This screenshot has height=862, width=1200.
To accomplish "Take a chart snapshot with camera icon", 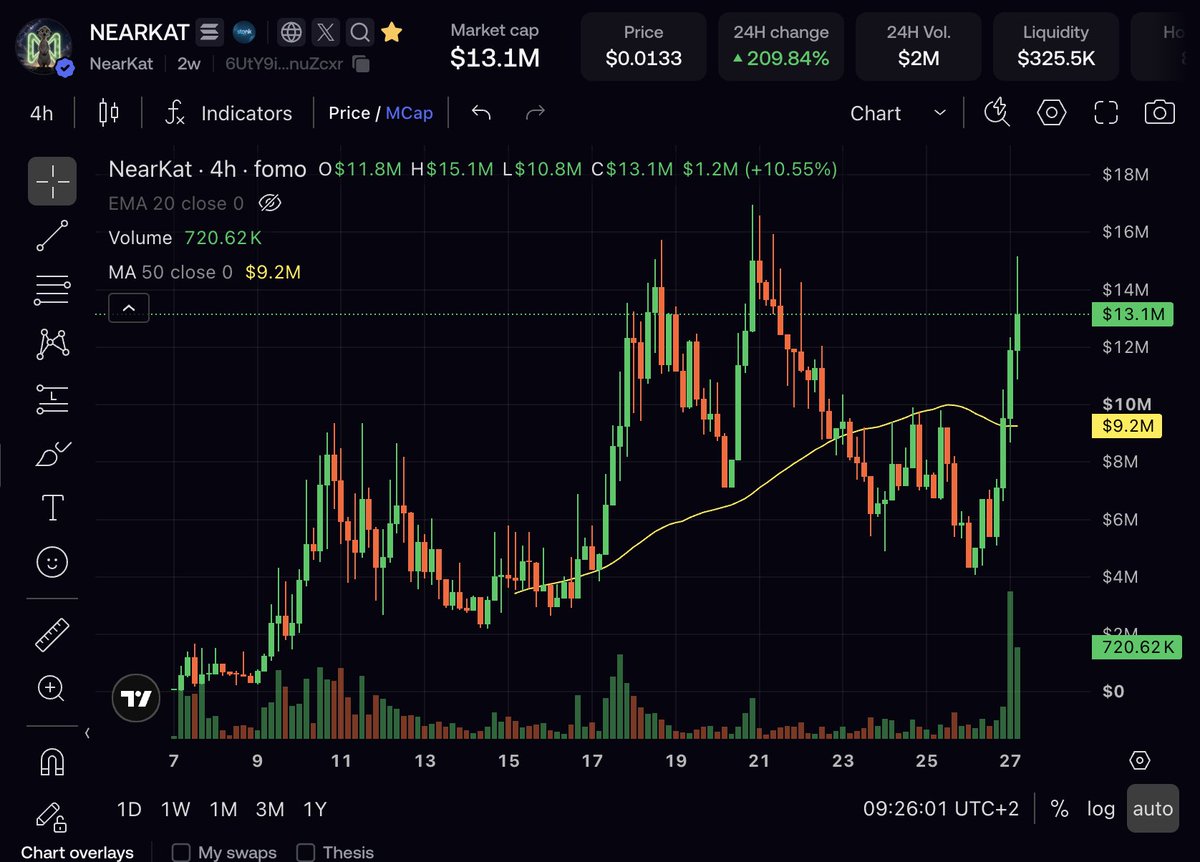I will [x=1159, y=112].
